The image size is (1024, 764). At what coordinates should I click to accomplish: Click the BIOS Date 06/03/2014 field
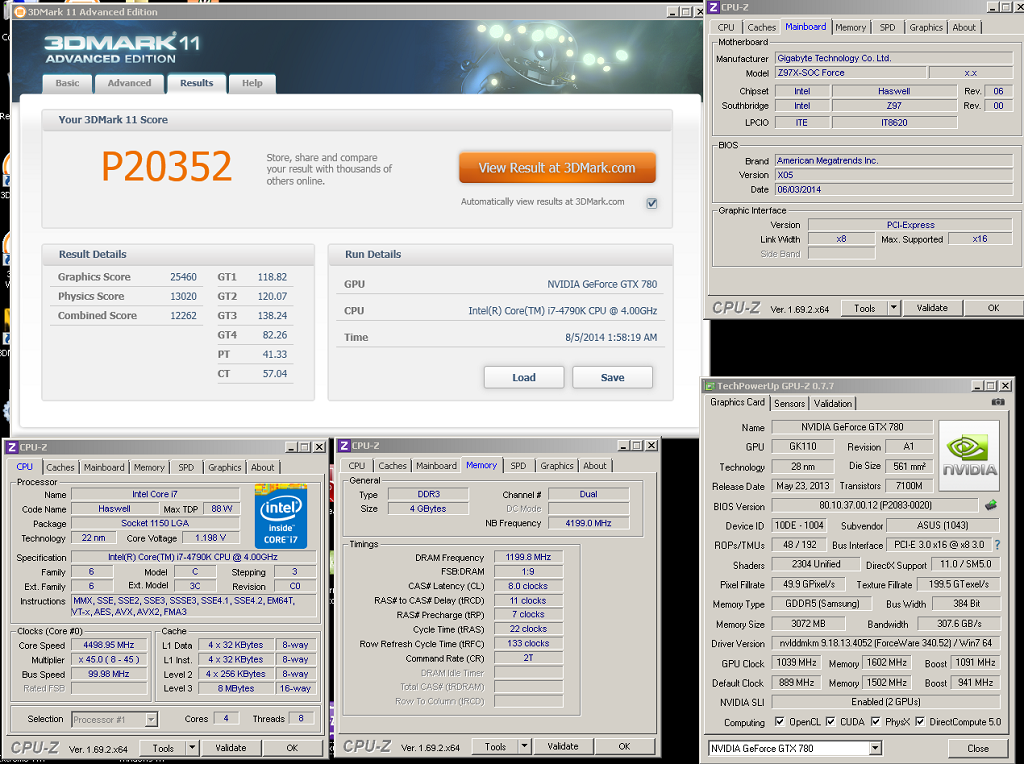coord(893,189)
